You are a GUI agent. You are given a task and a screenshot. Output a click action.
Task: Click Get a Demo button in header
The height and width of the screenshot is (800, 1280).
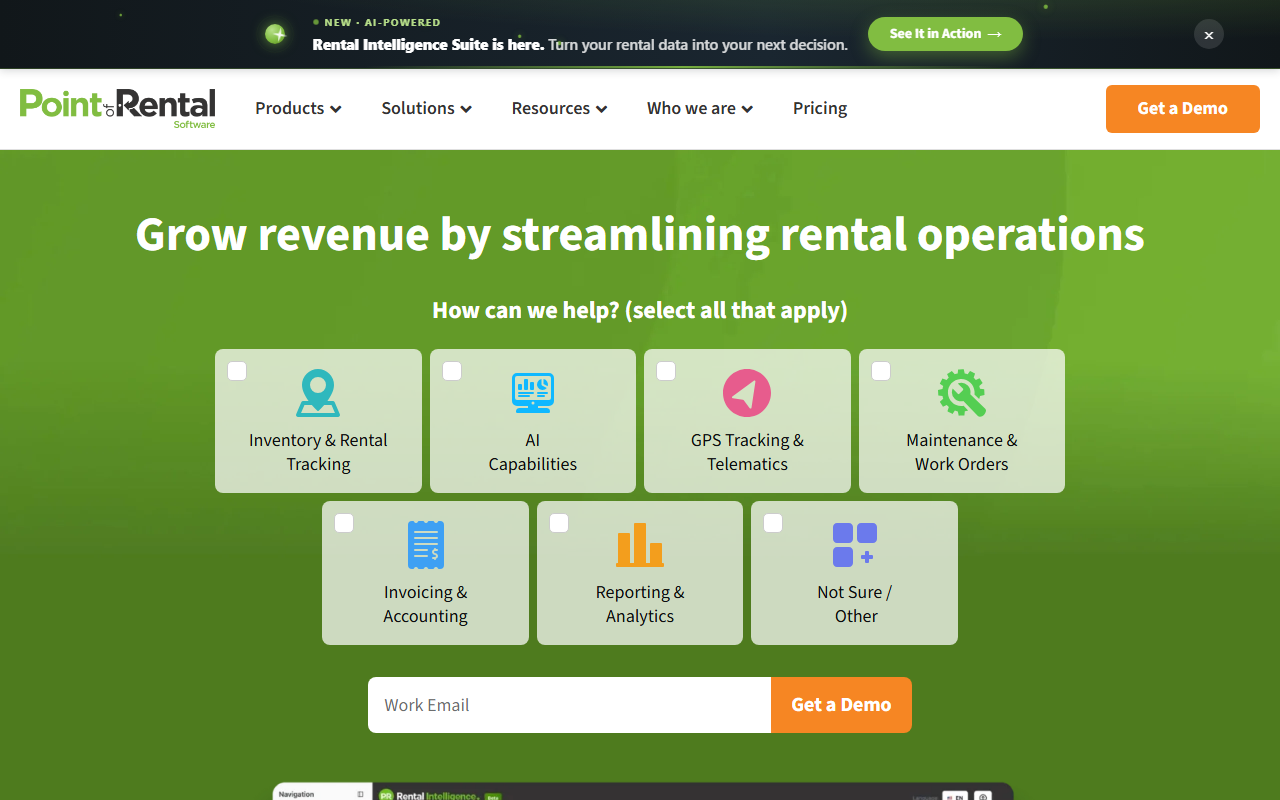(x=1183, y=108)
